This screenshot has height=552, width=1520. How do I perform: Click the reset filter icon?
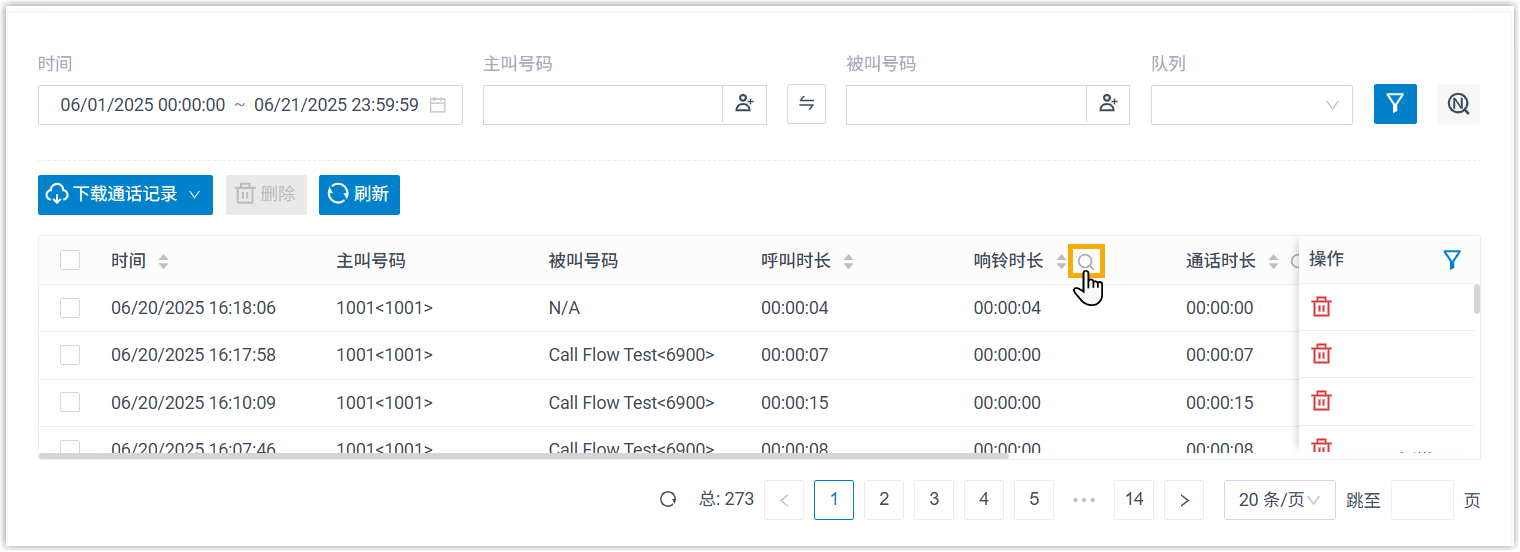[1458, 104]
